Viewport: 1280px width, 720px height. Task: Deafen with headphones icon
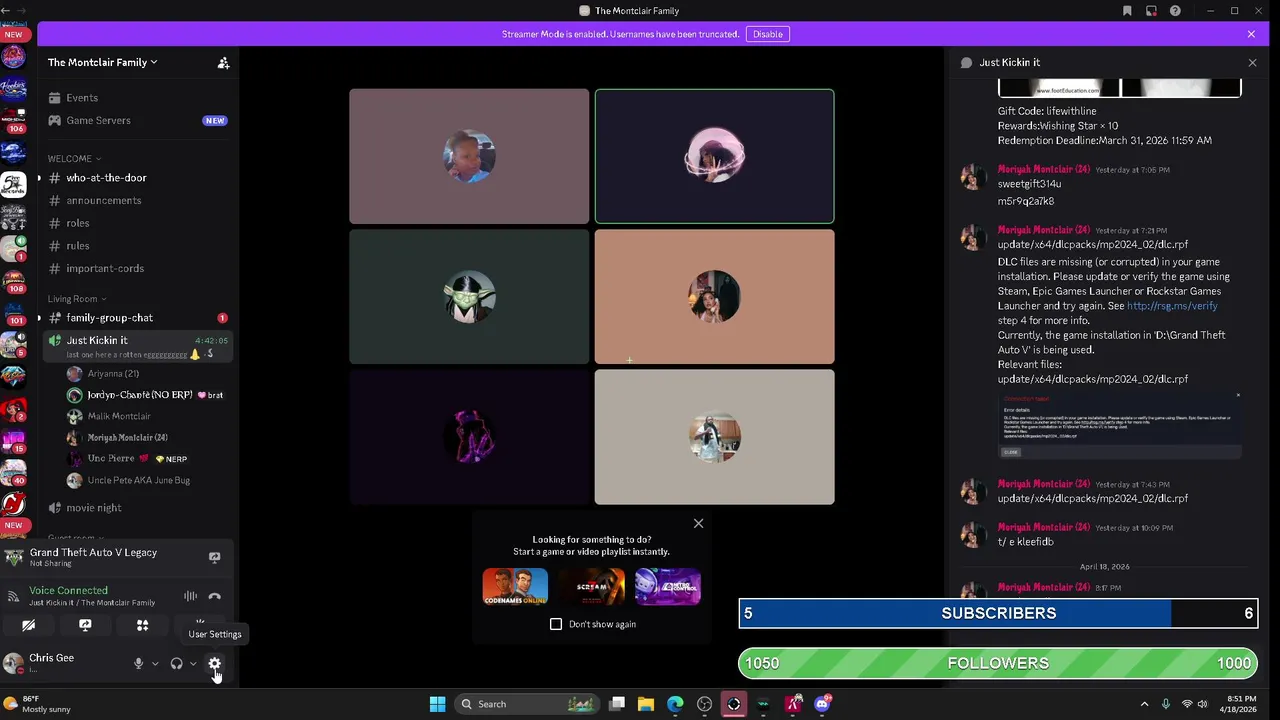coord(177,663)
